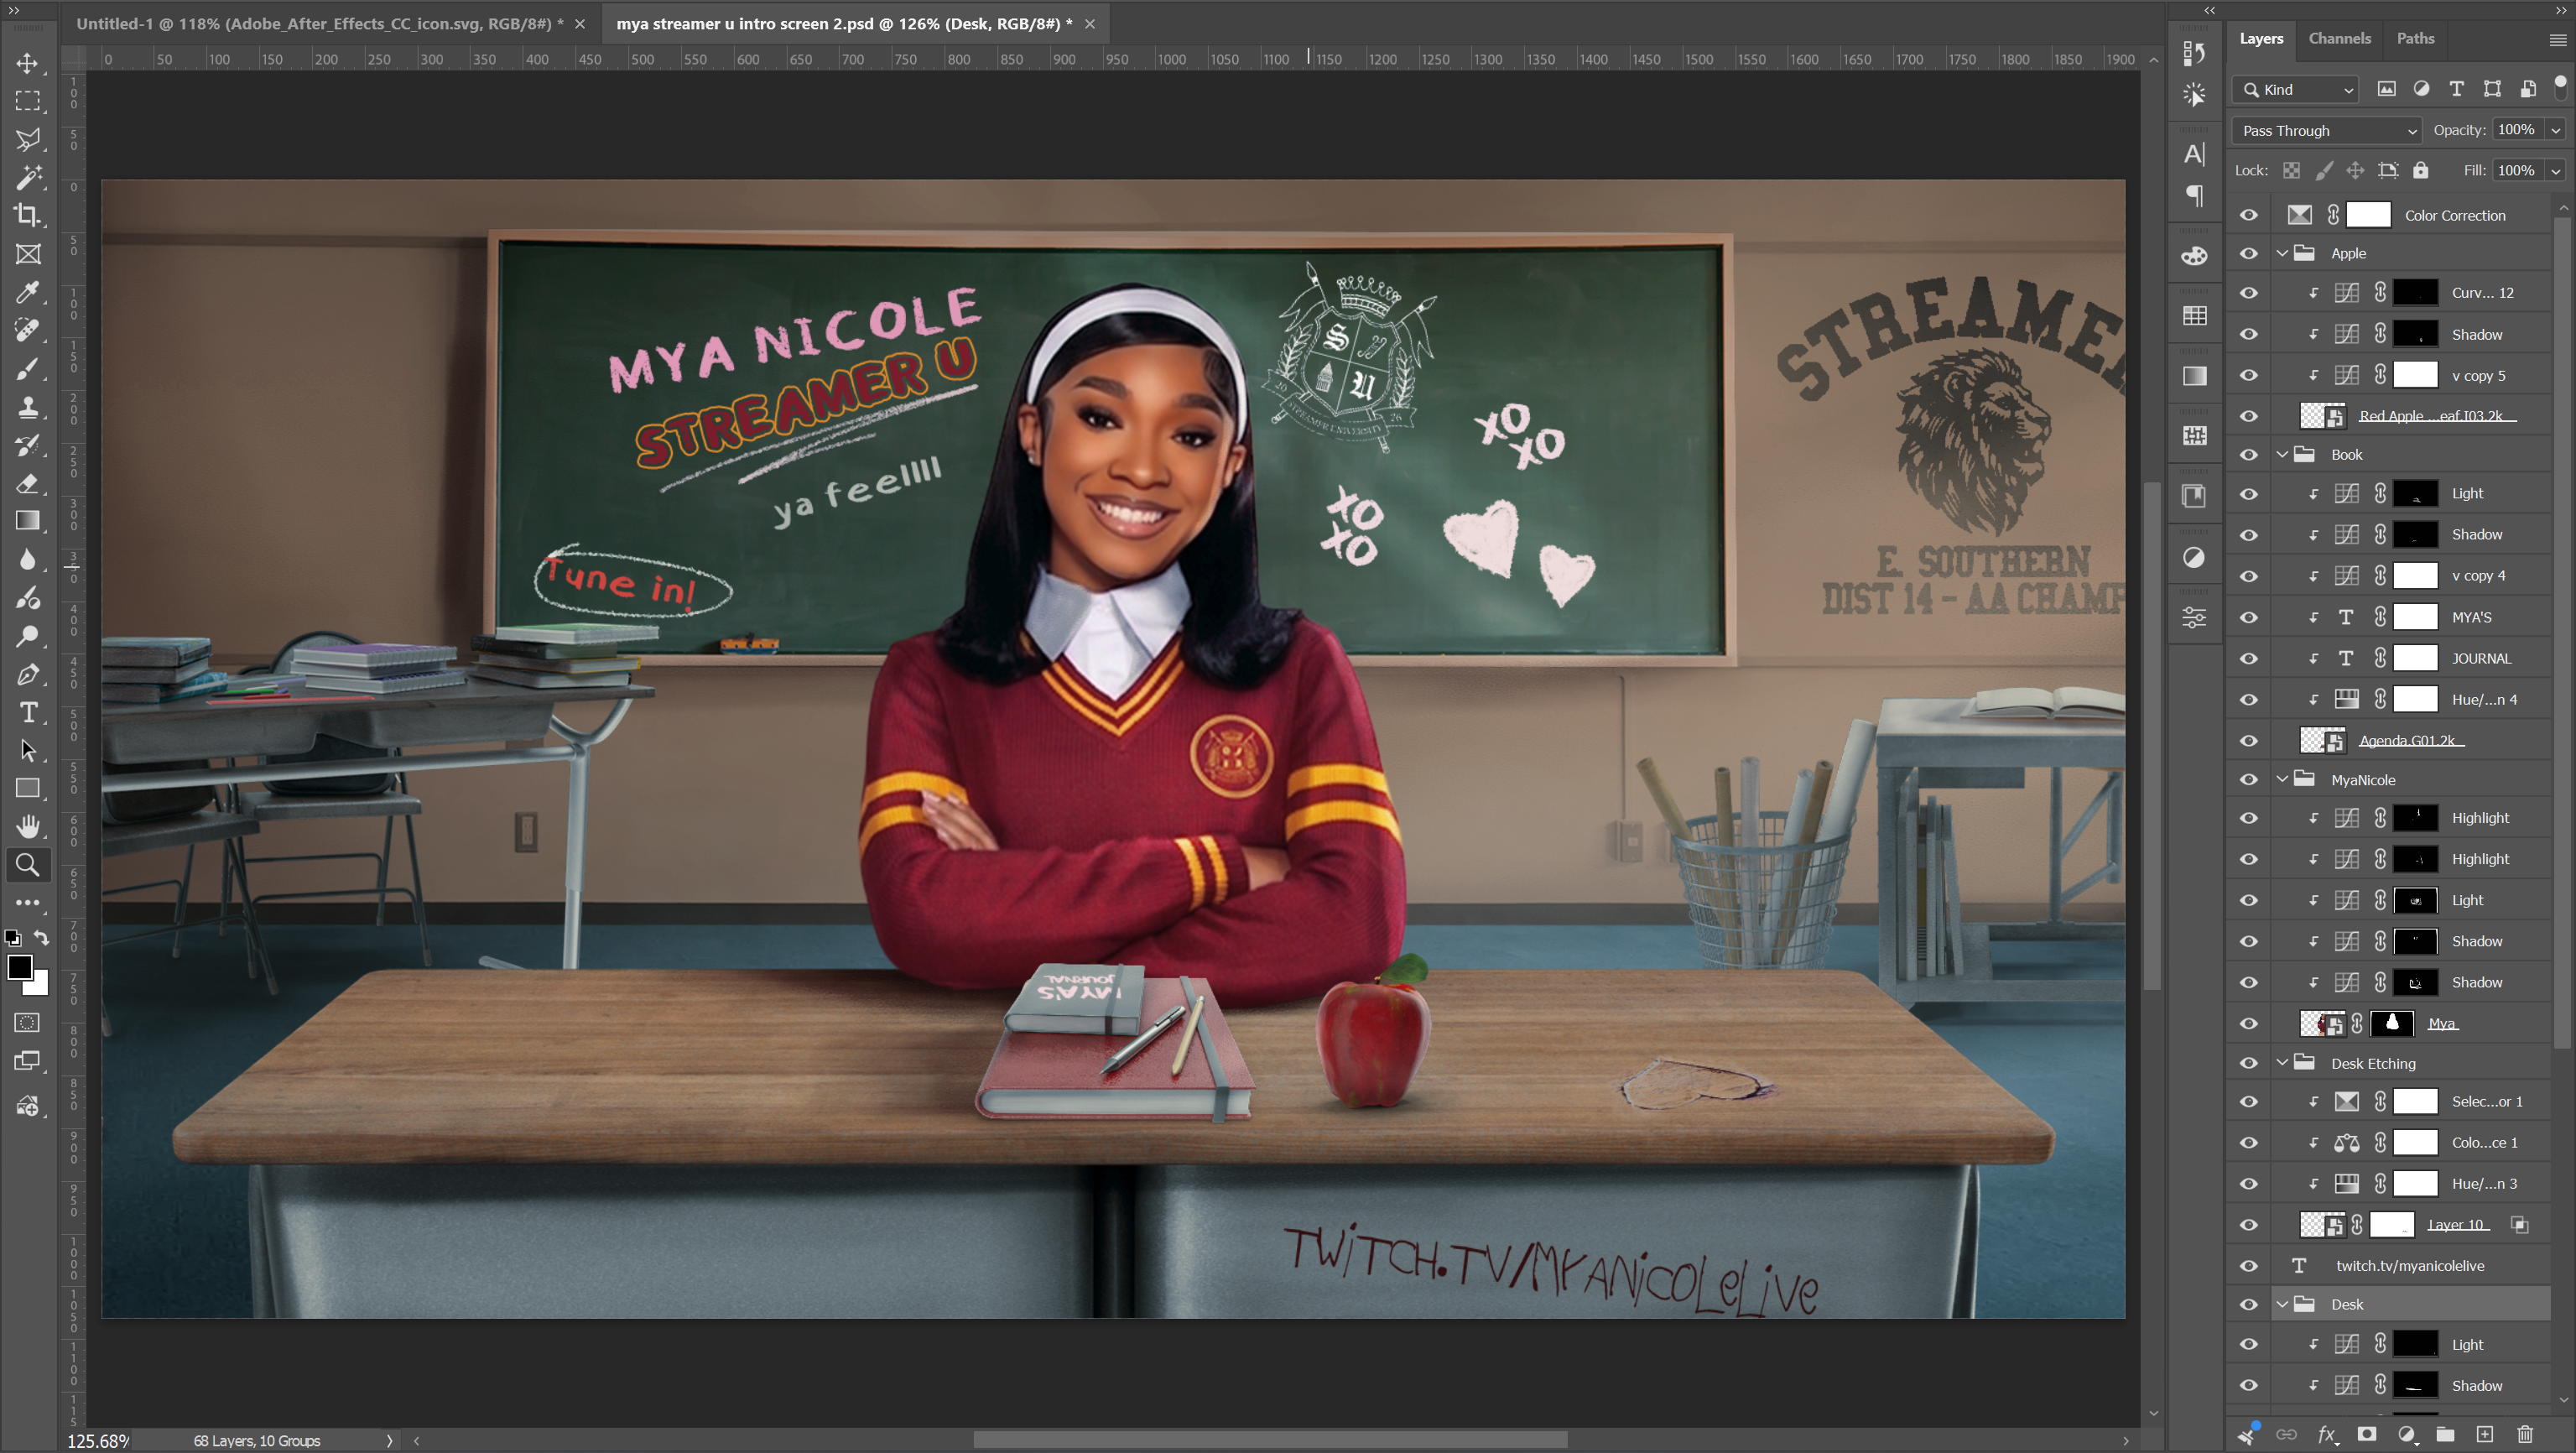Select the Spot Healing Brush tool
The height and width of the screenshot is (1453, 2576).
pos(27,330)
